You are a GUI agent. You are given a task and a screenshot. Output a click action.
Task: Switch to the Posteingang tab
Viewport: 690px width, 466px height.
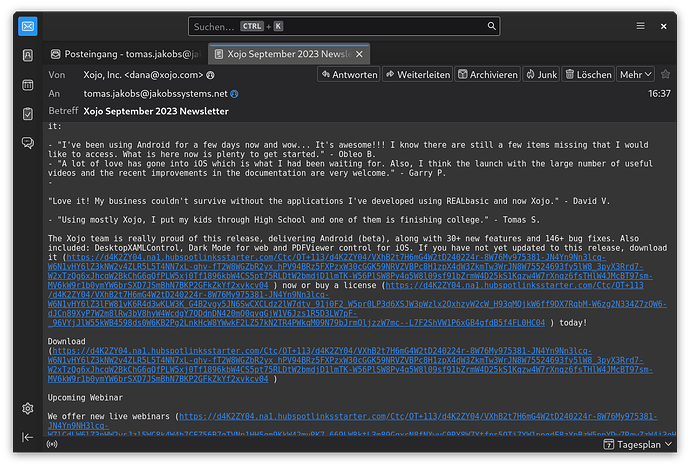126,54
